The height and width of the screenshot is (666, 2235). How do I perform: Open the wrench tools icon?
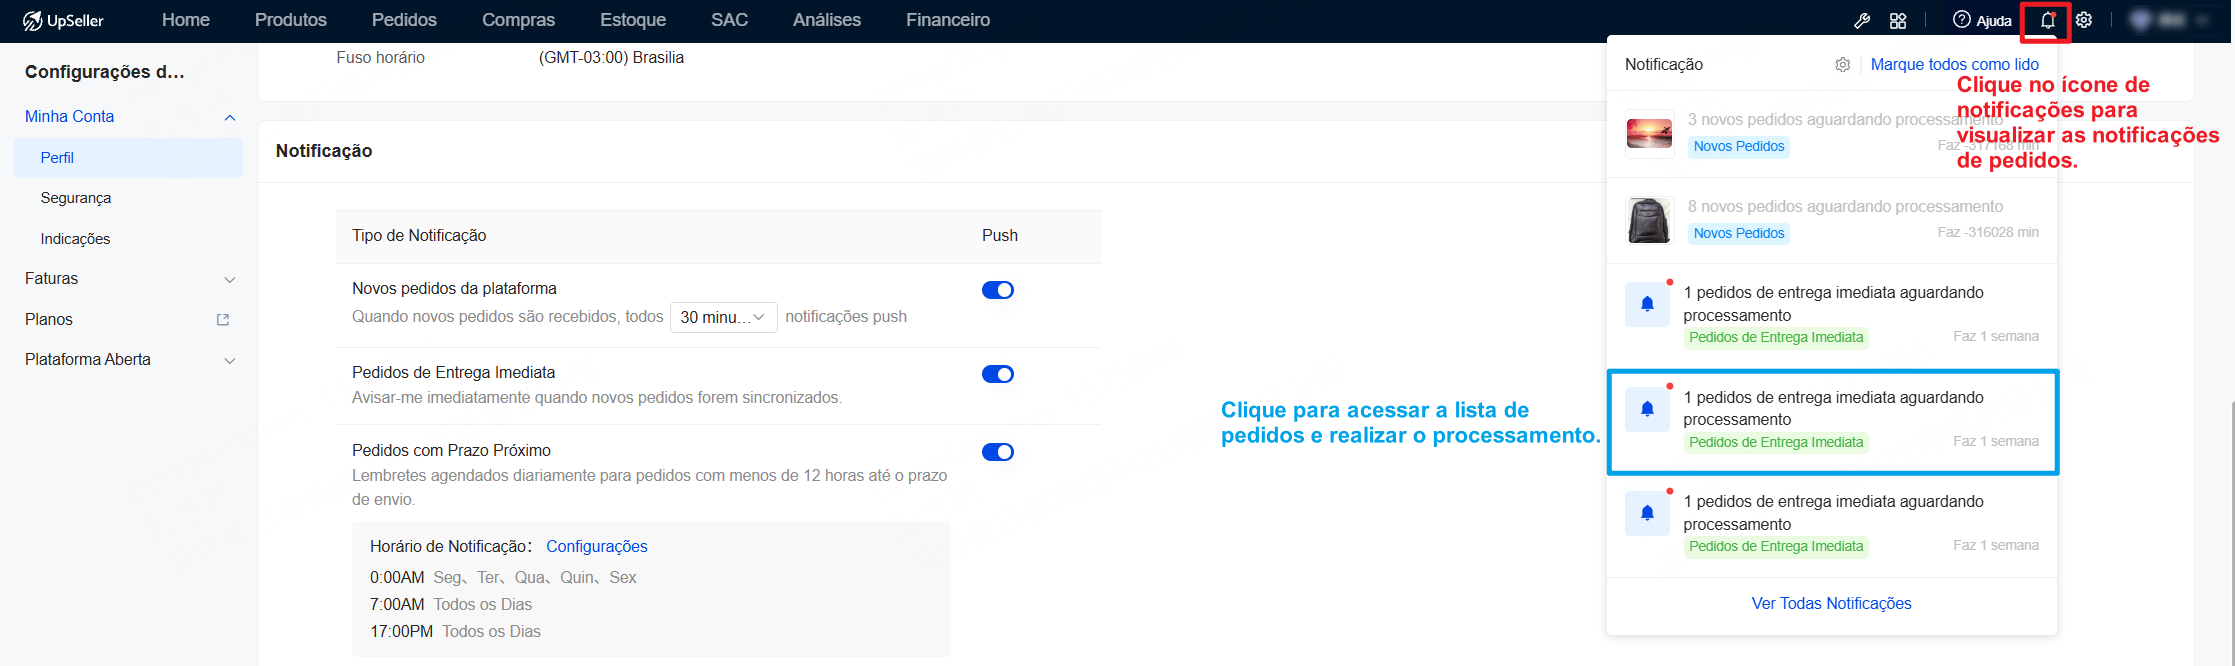(x=1862, y=20)
